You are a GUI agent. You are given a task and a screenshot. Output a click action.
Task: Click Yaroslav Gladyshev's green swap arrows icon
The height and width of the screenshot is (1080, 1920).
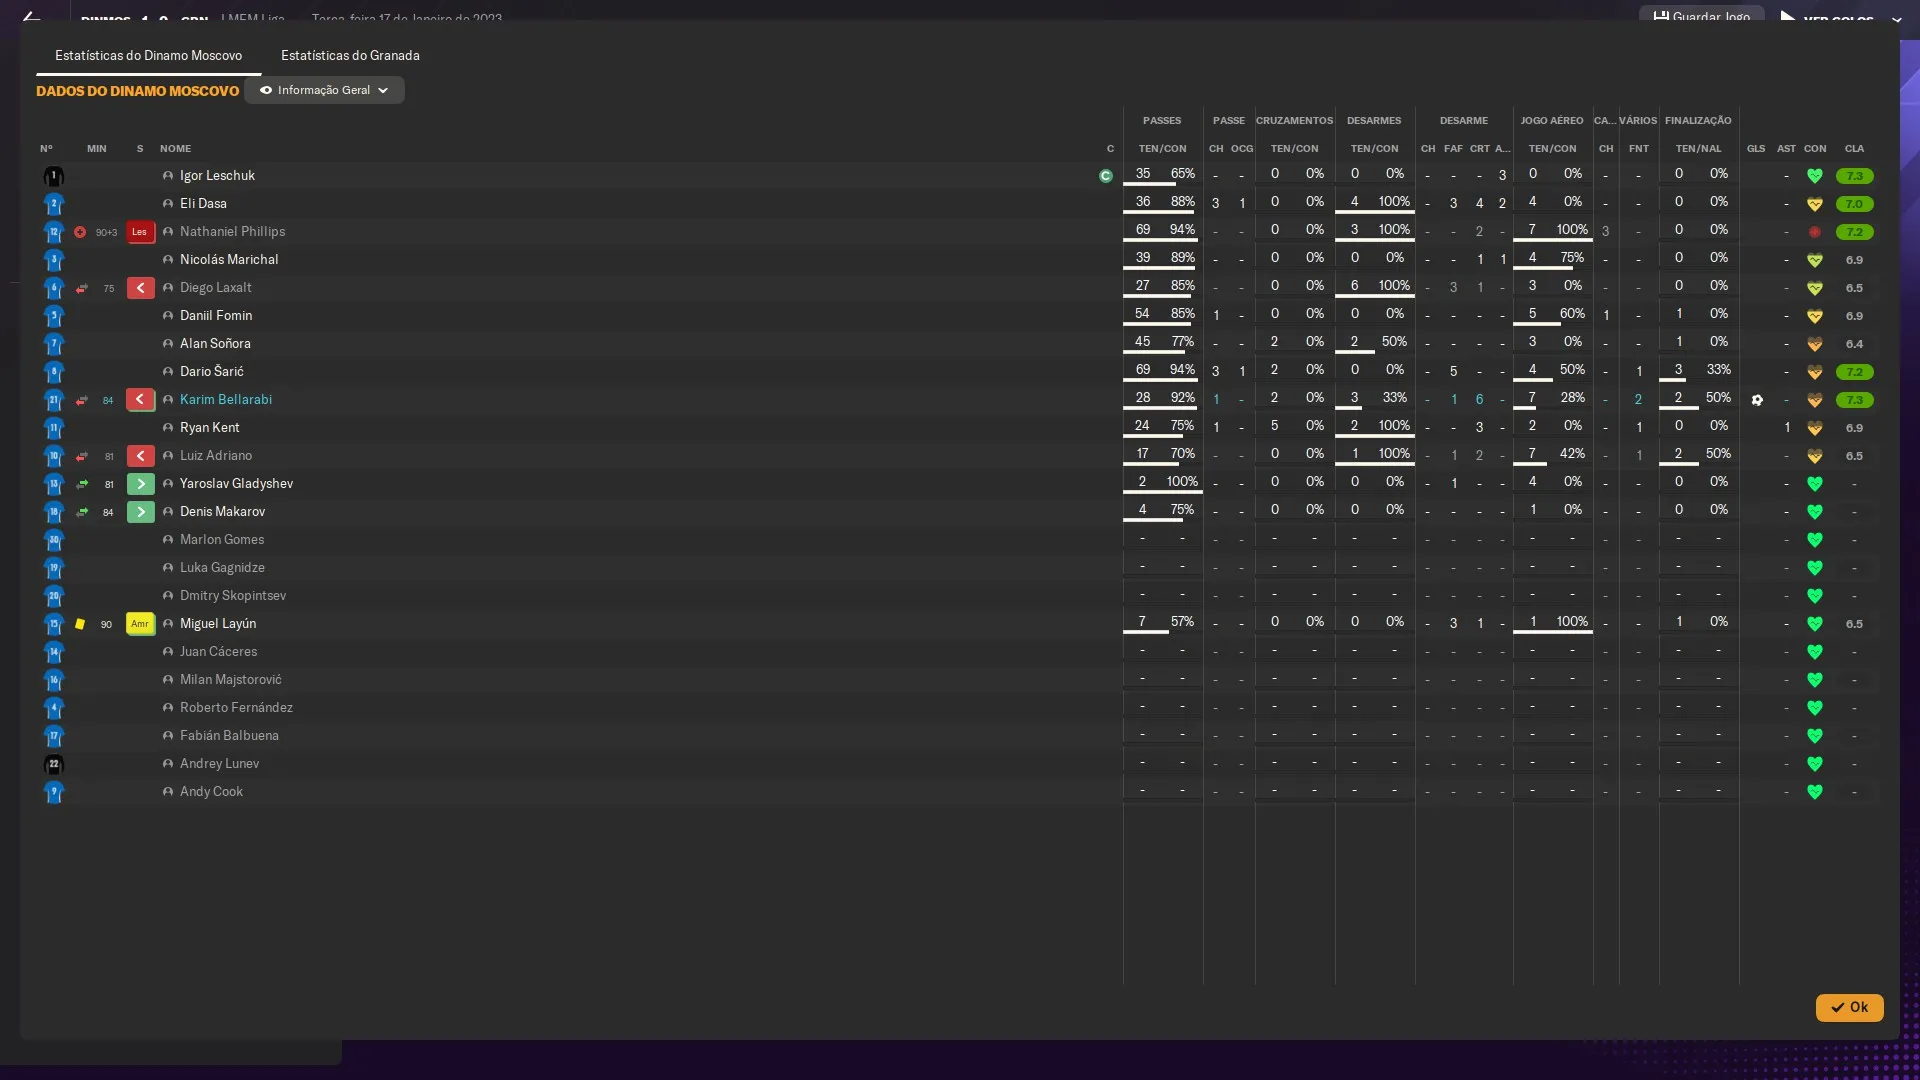pos(82,484)
